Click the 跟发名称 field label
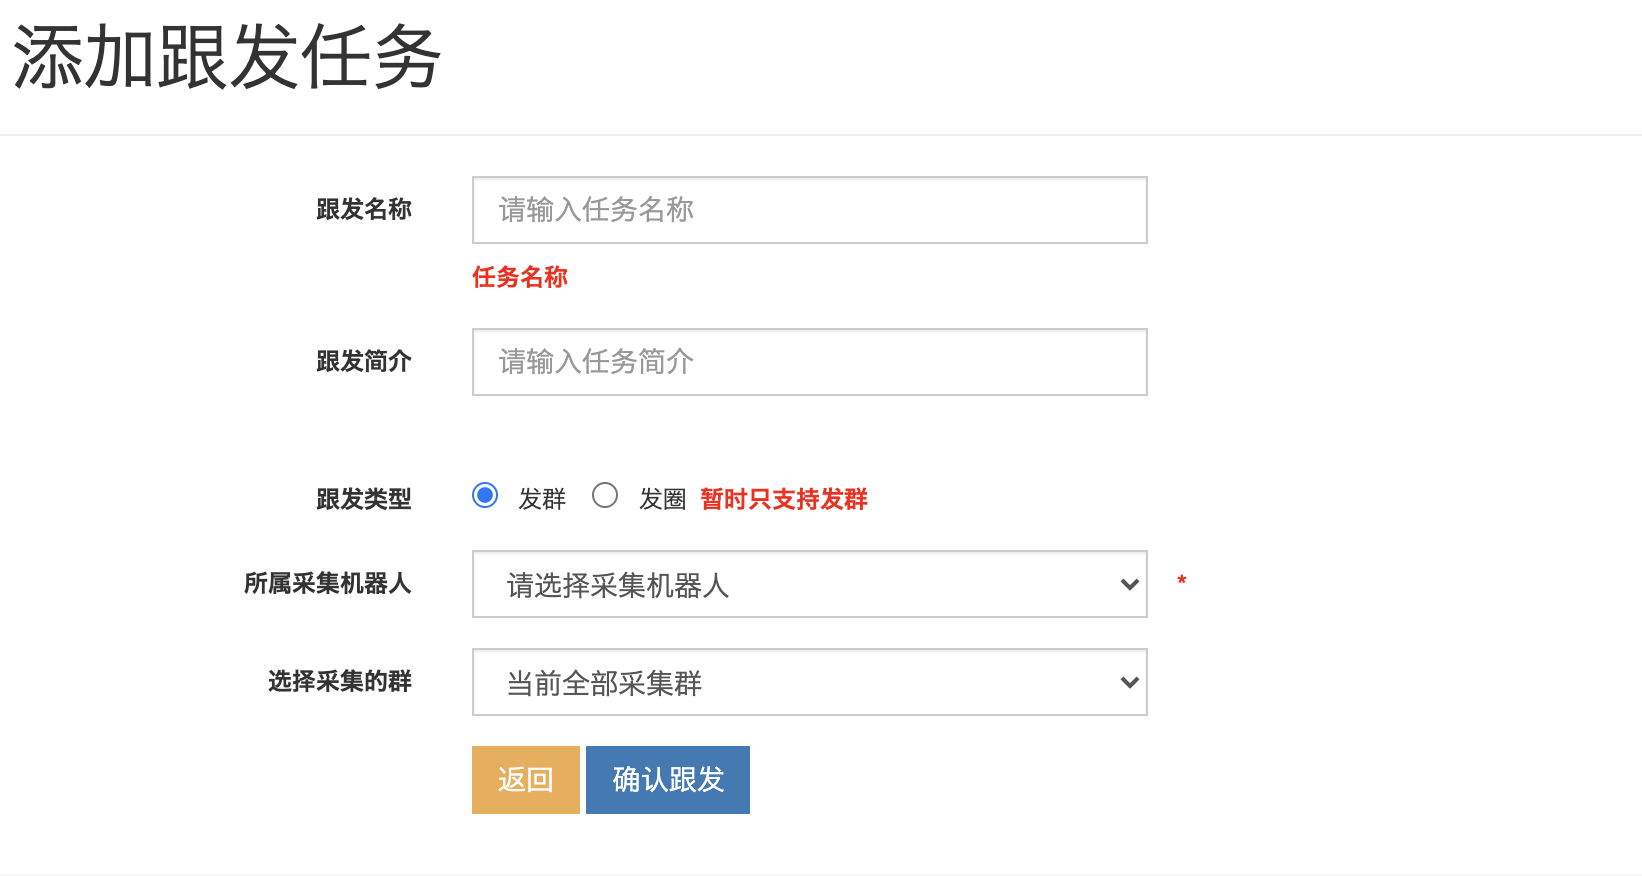Viewport: 1642px width, 876px height. tap(364, 210)
